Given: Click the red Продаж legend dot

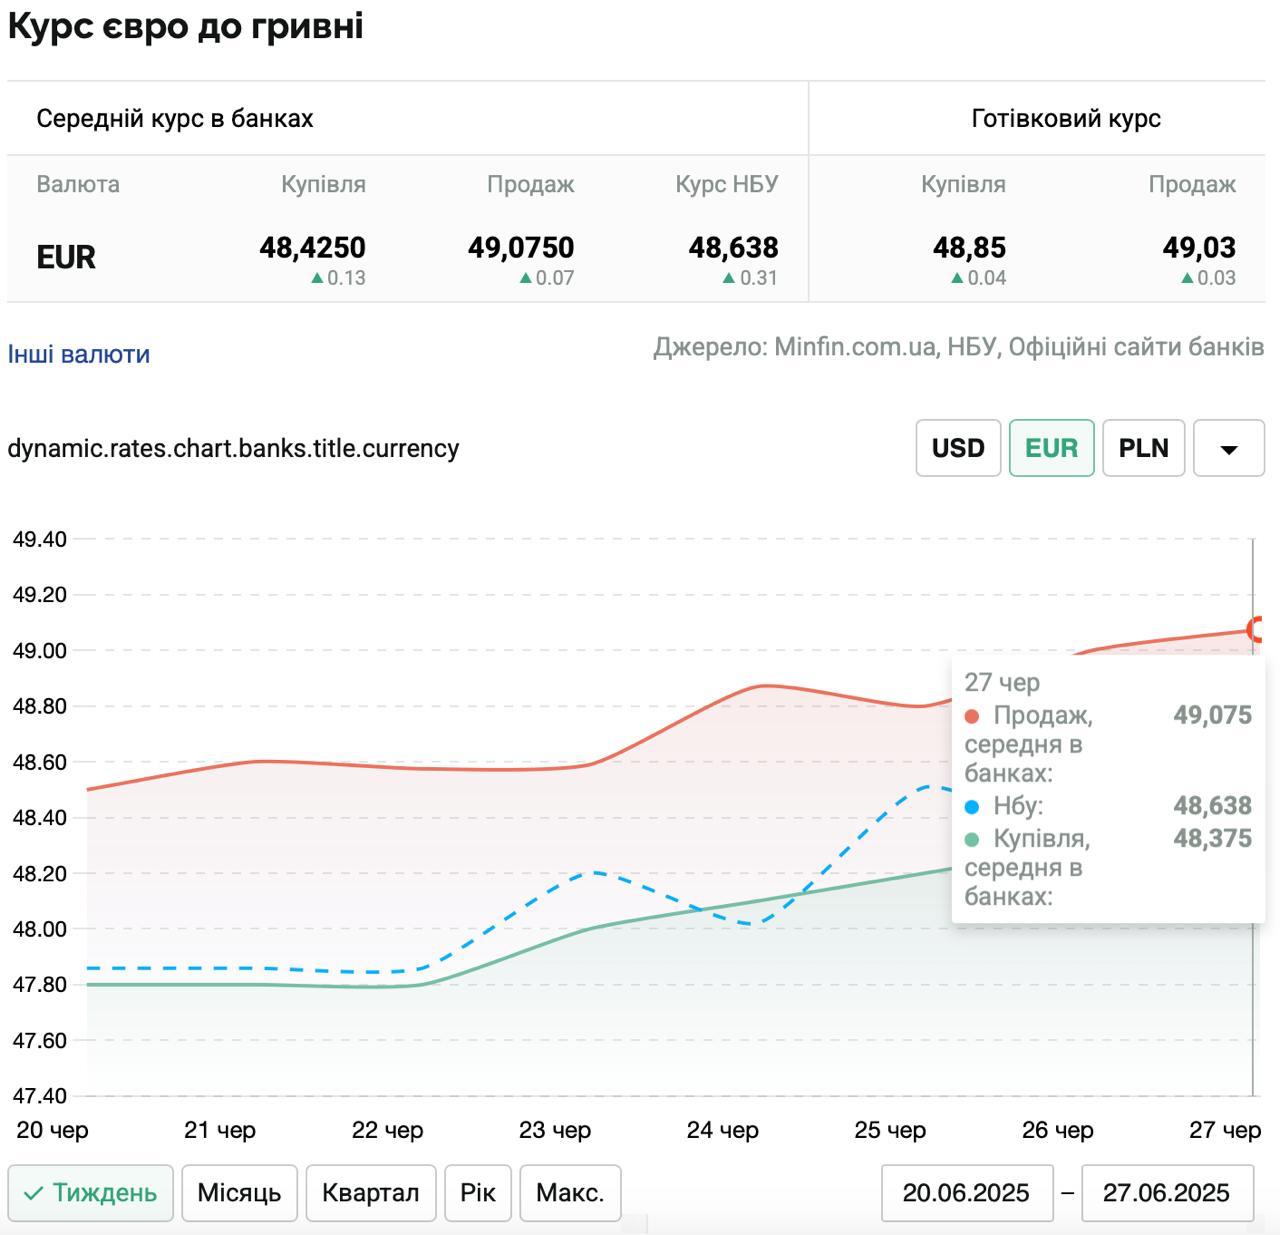Looking at the screenshot, I should (972, 717).
